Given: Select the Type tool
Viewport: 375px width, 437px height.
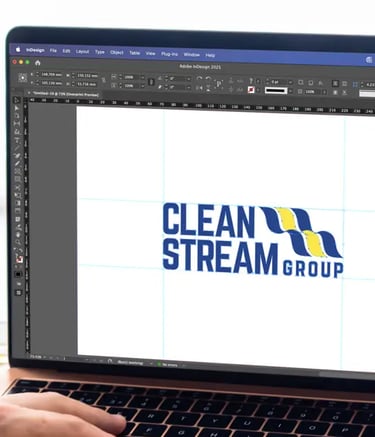Looking at the screenshot, I should [17, 140].
